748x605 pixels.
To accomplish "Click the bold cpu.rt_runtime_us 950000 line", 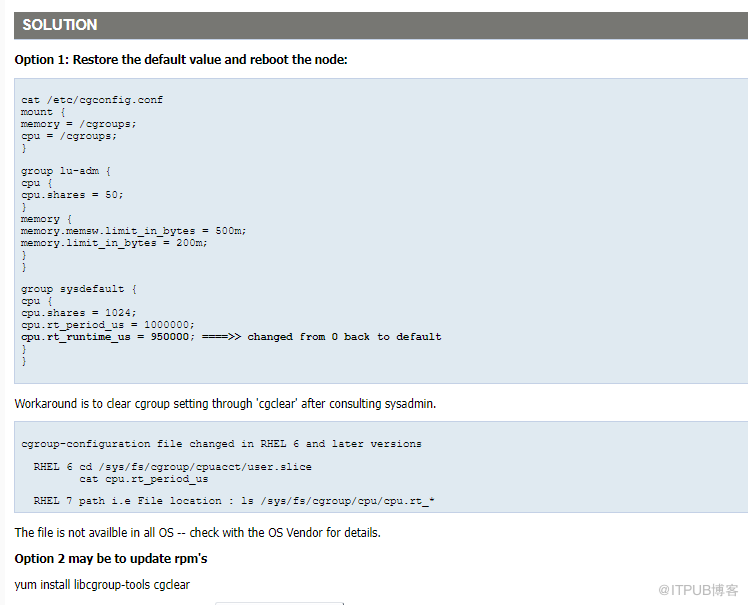I will [231, 337].
